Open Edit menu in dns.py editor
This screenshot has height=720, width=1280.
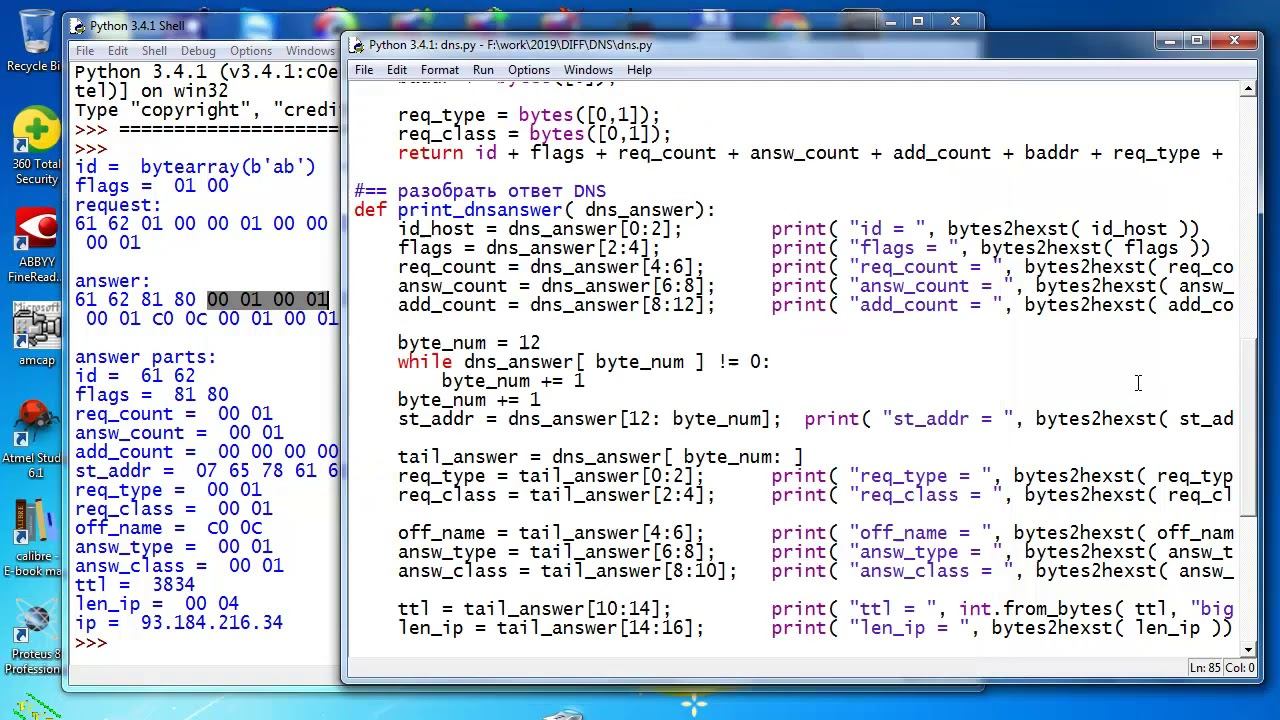coord(397,70)
